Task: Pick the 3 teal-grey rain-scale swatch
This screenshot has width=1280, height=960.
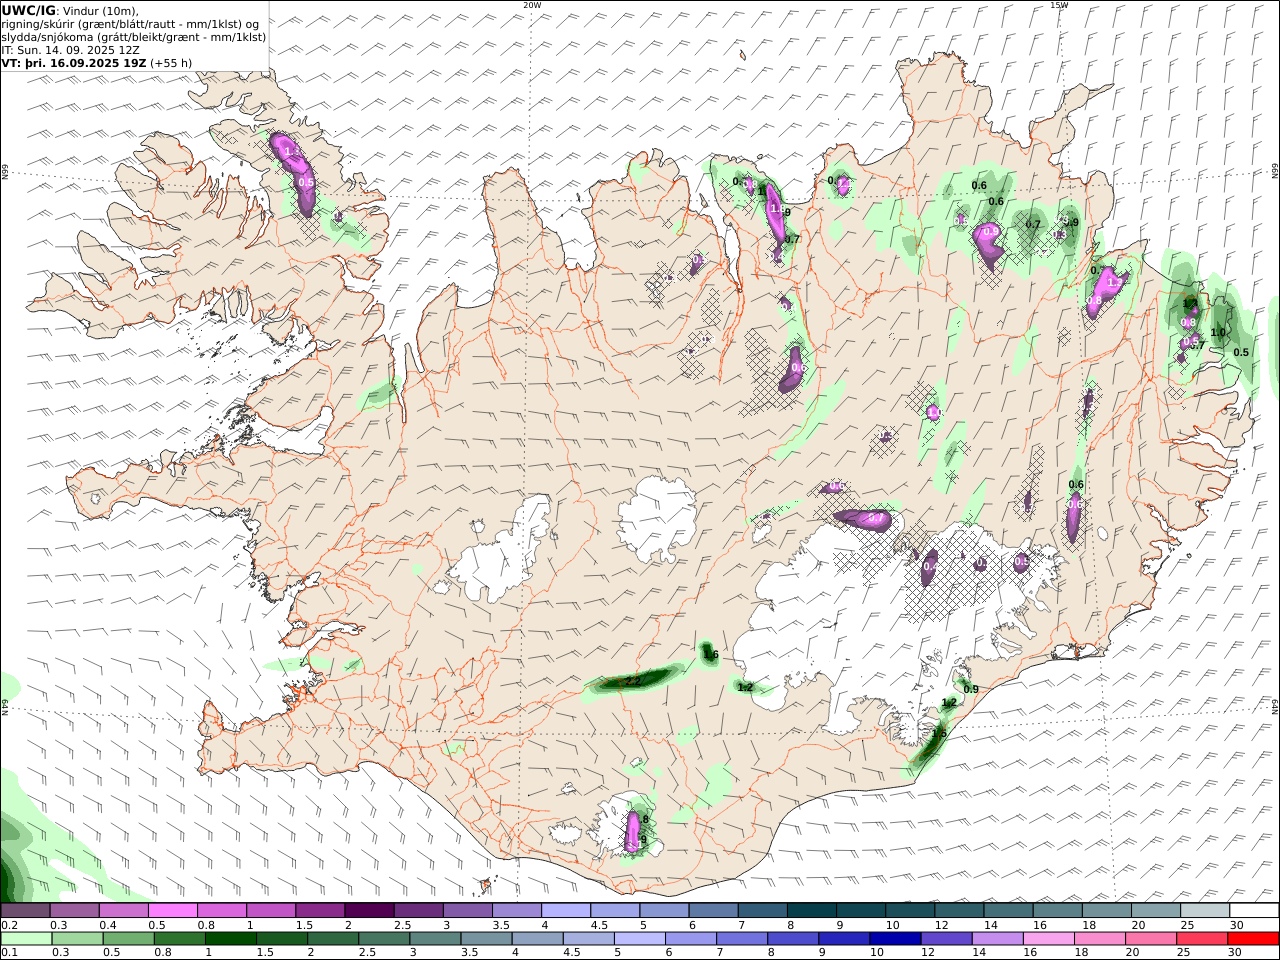Action: point(435,939)
